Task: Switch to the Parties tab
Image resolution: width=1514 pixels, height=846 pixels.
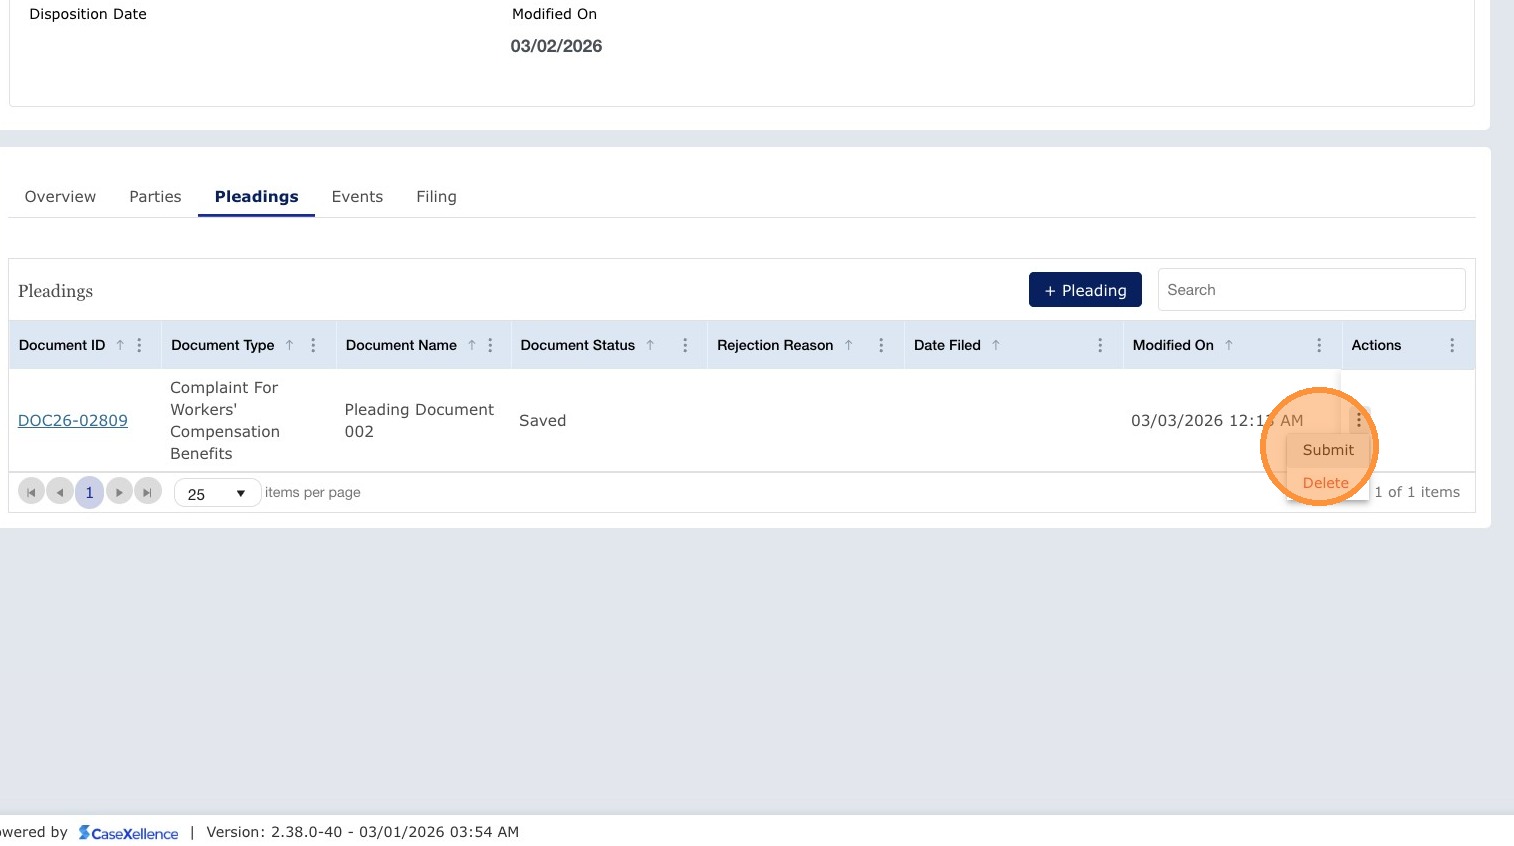Action: [x=155, y=197]
